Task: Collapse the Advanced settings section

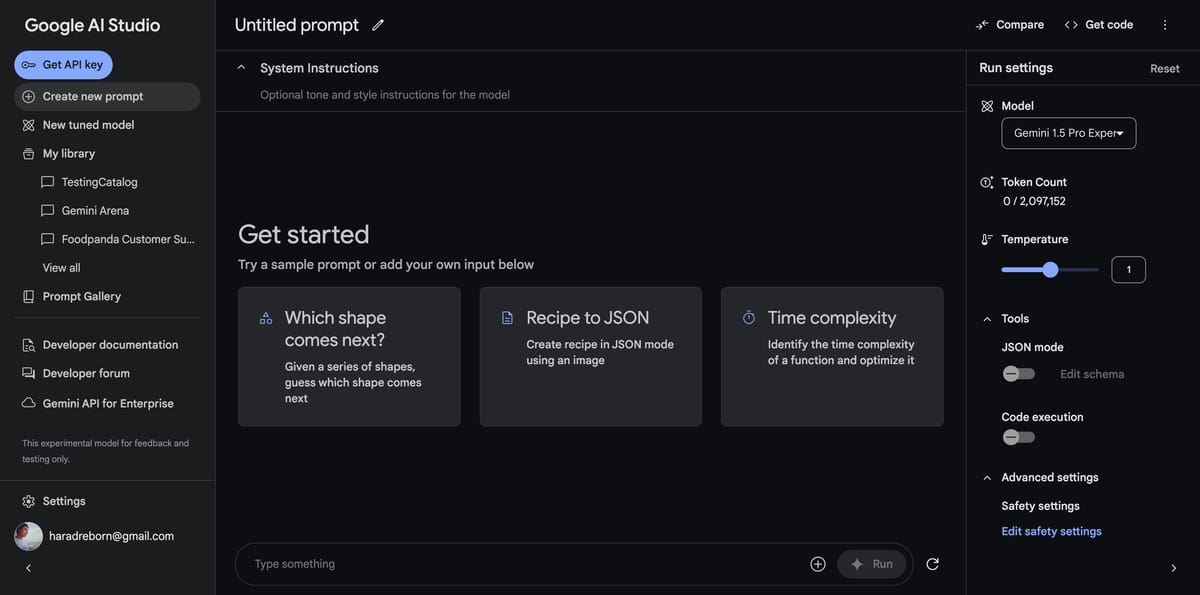Action: (987, 478)
